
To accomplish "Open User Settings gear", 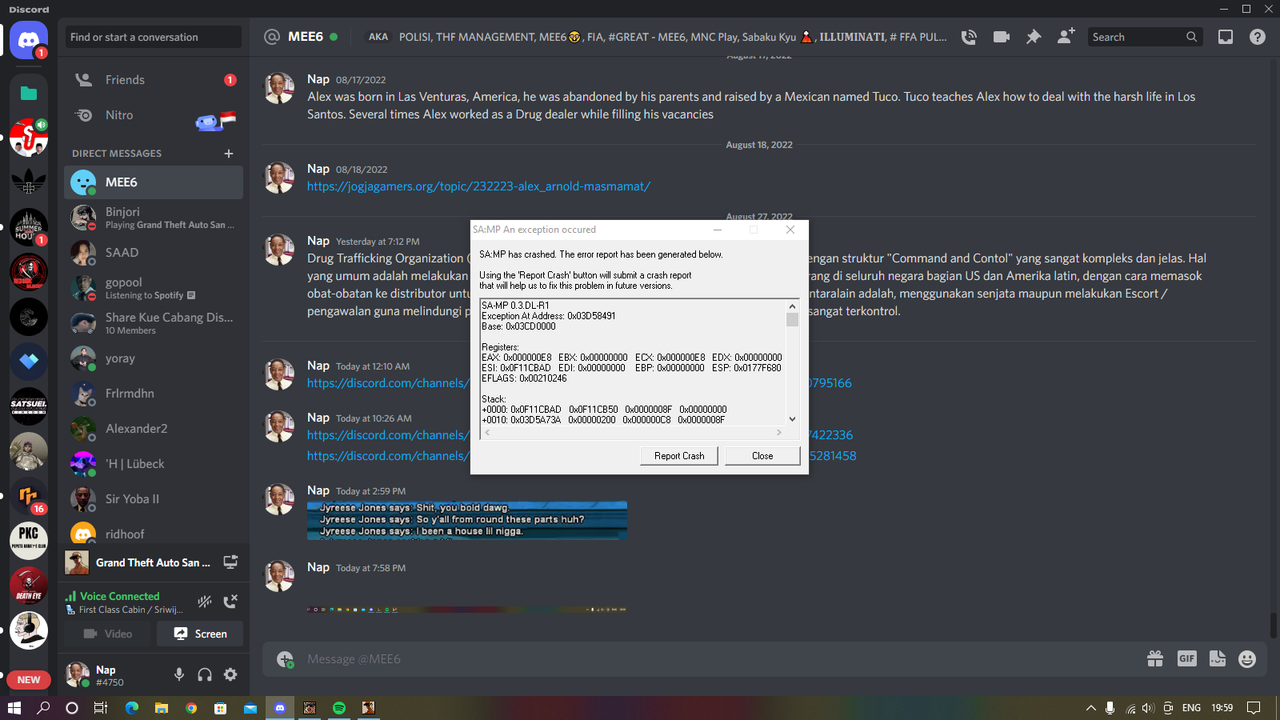I will [x=230, y=674].
